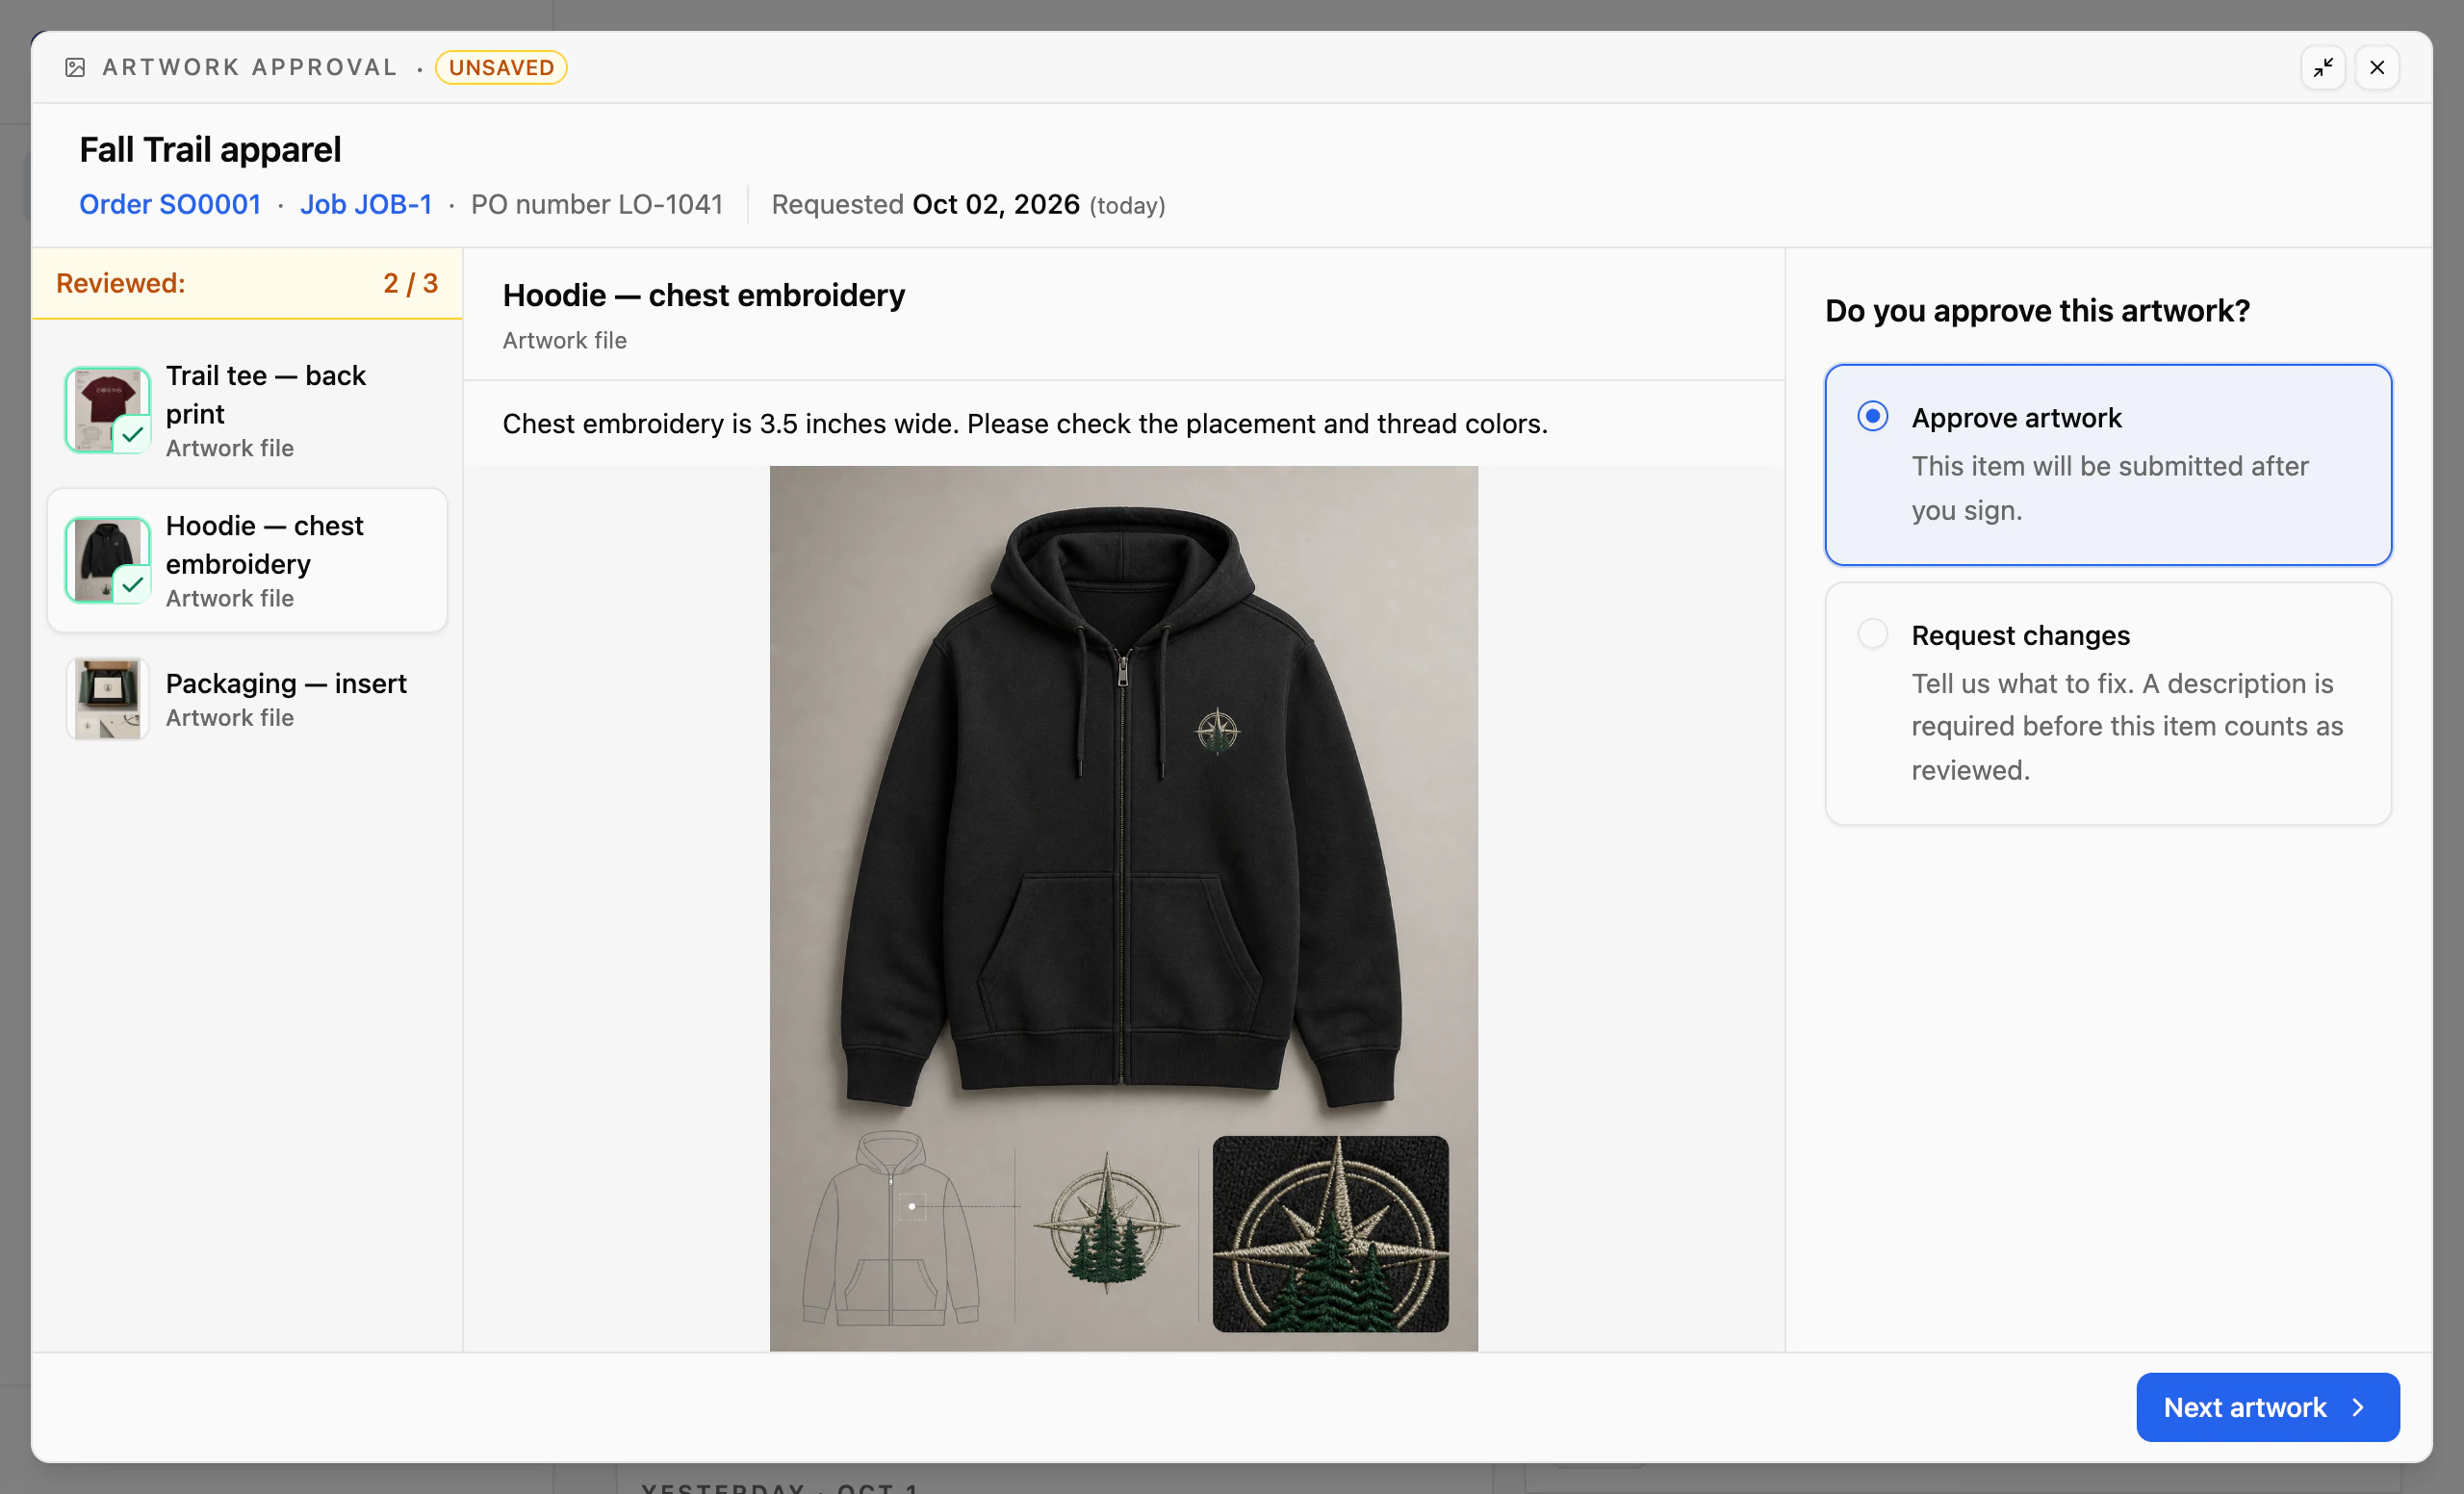
Task: Collapse the artwork approval dialog with the minimize icon
Action: tap(2322, 67)
